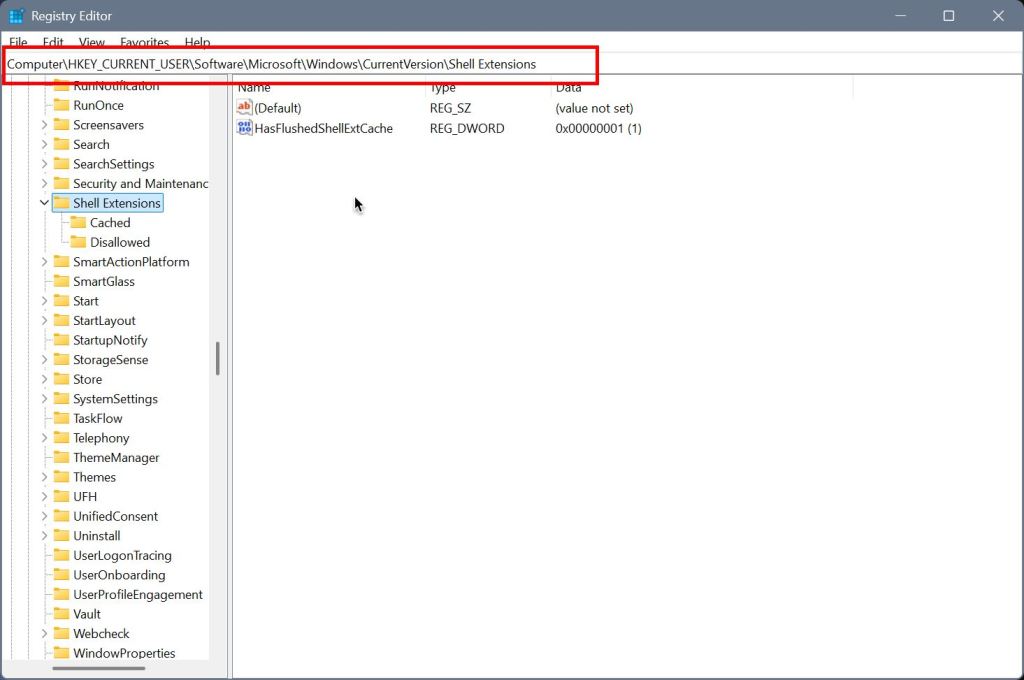Select the UserProfileEngagement key label
1024x680 pixels.
pyautogui.click(x=138, y=595)
